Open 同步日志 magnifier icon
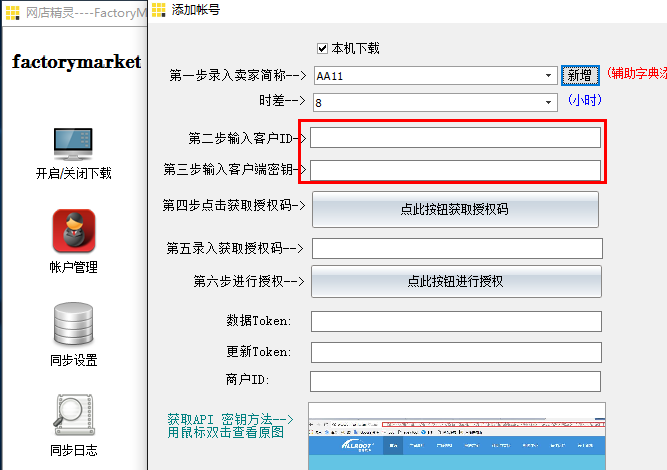 coord(73,415)
